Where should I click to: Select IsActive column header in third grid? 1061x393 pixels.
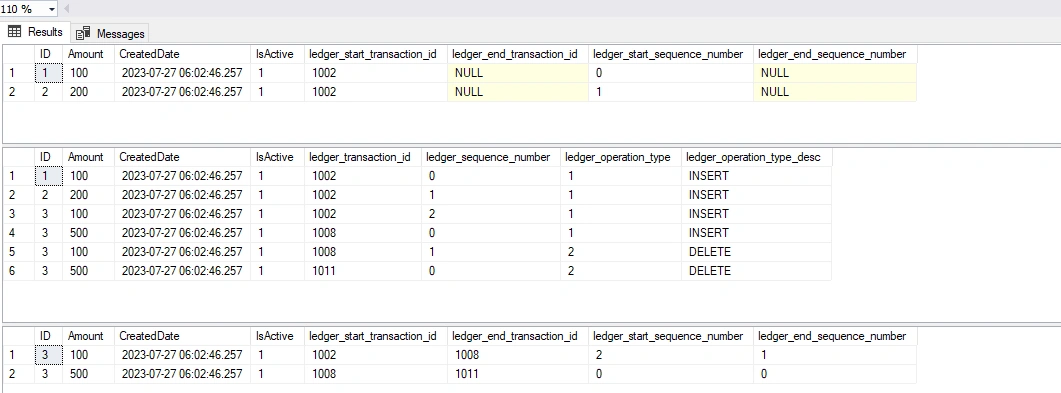pyautogui.click(x=277, y=336)
